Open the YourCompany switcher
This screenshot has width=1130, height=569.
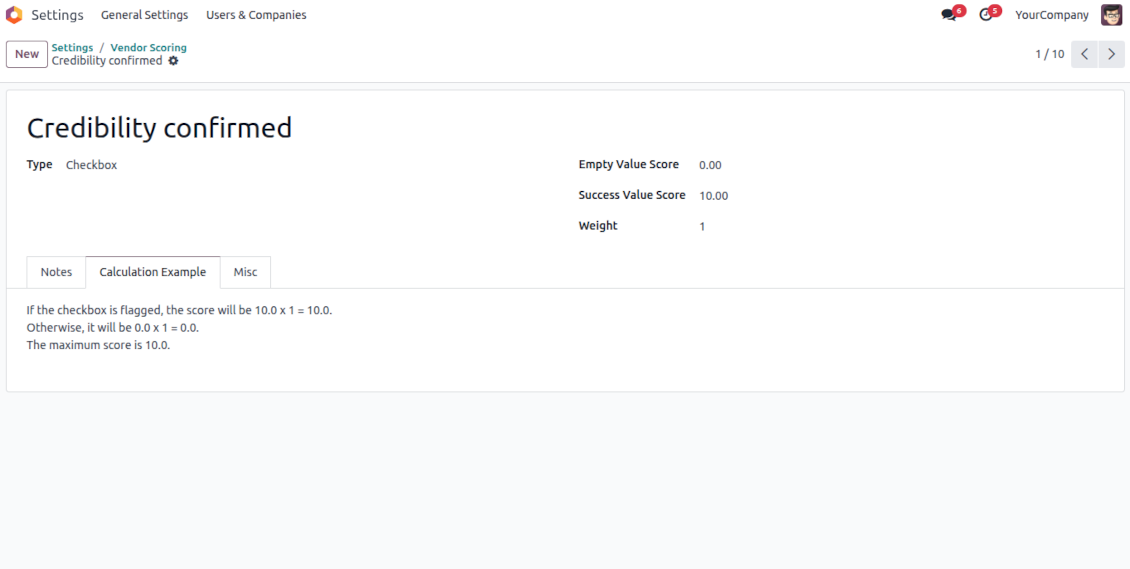[x=1051, y=15]
